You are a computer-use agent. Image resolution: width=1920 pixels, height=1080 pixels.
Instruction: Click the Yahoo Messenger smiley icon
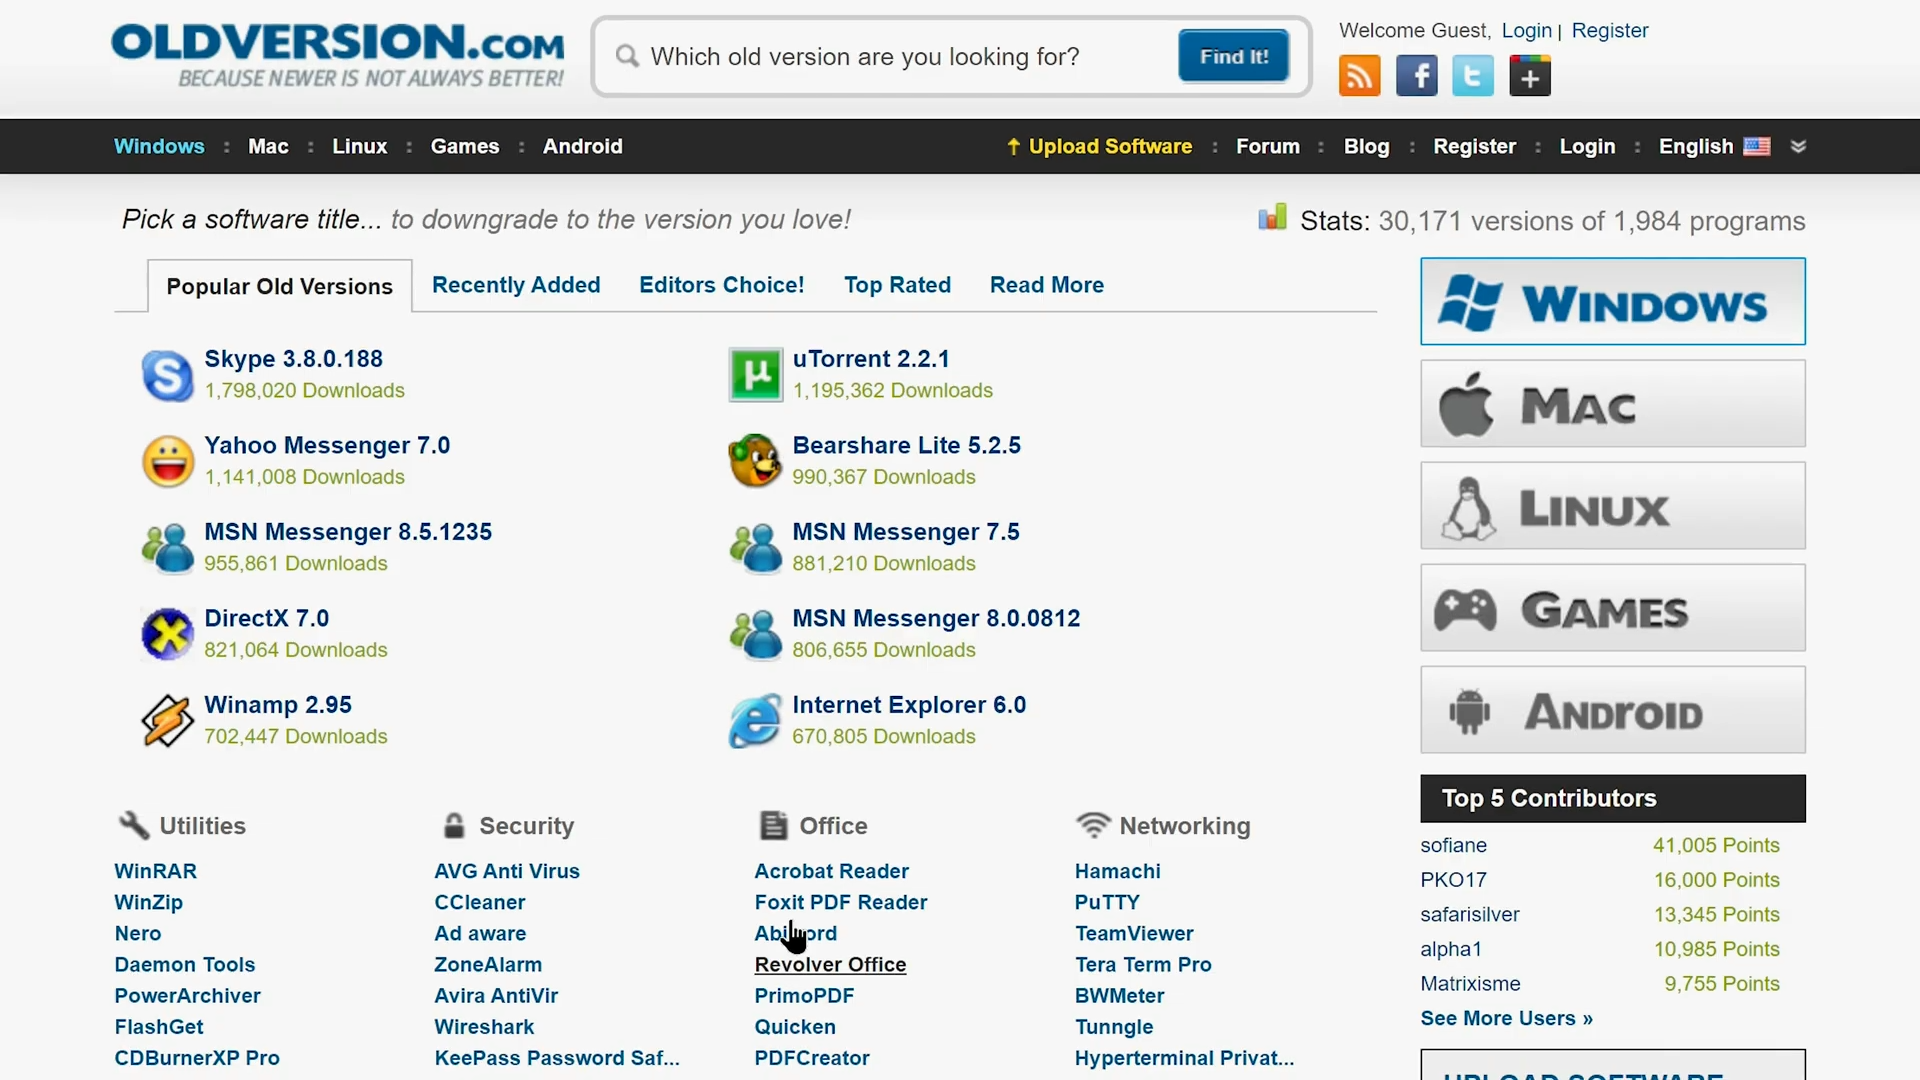[167, 461]
